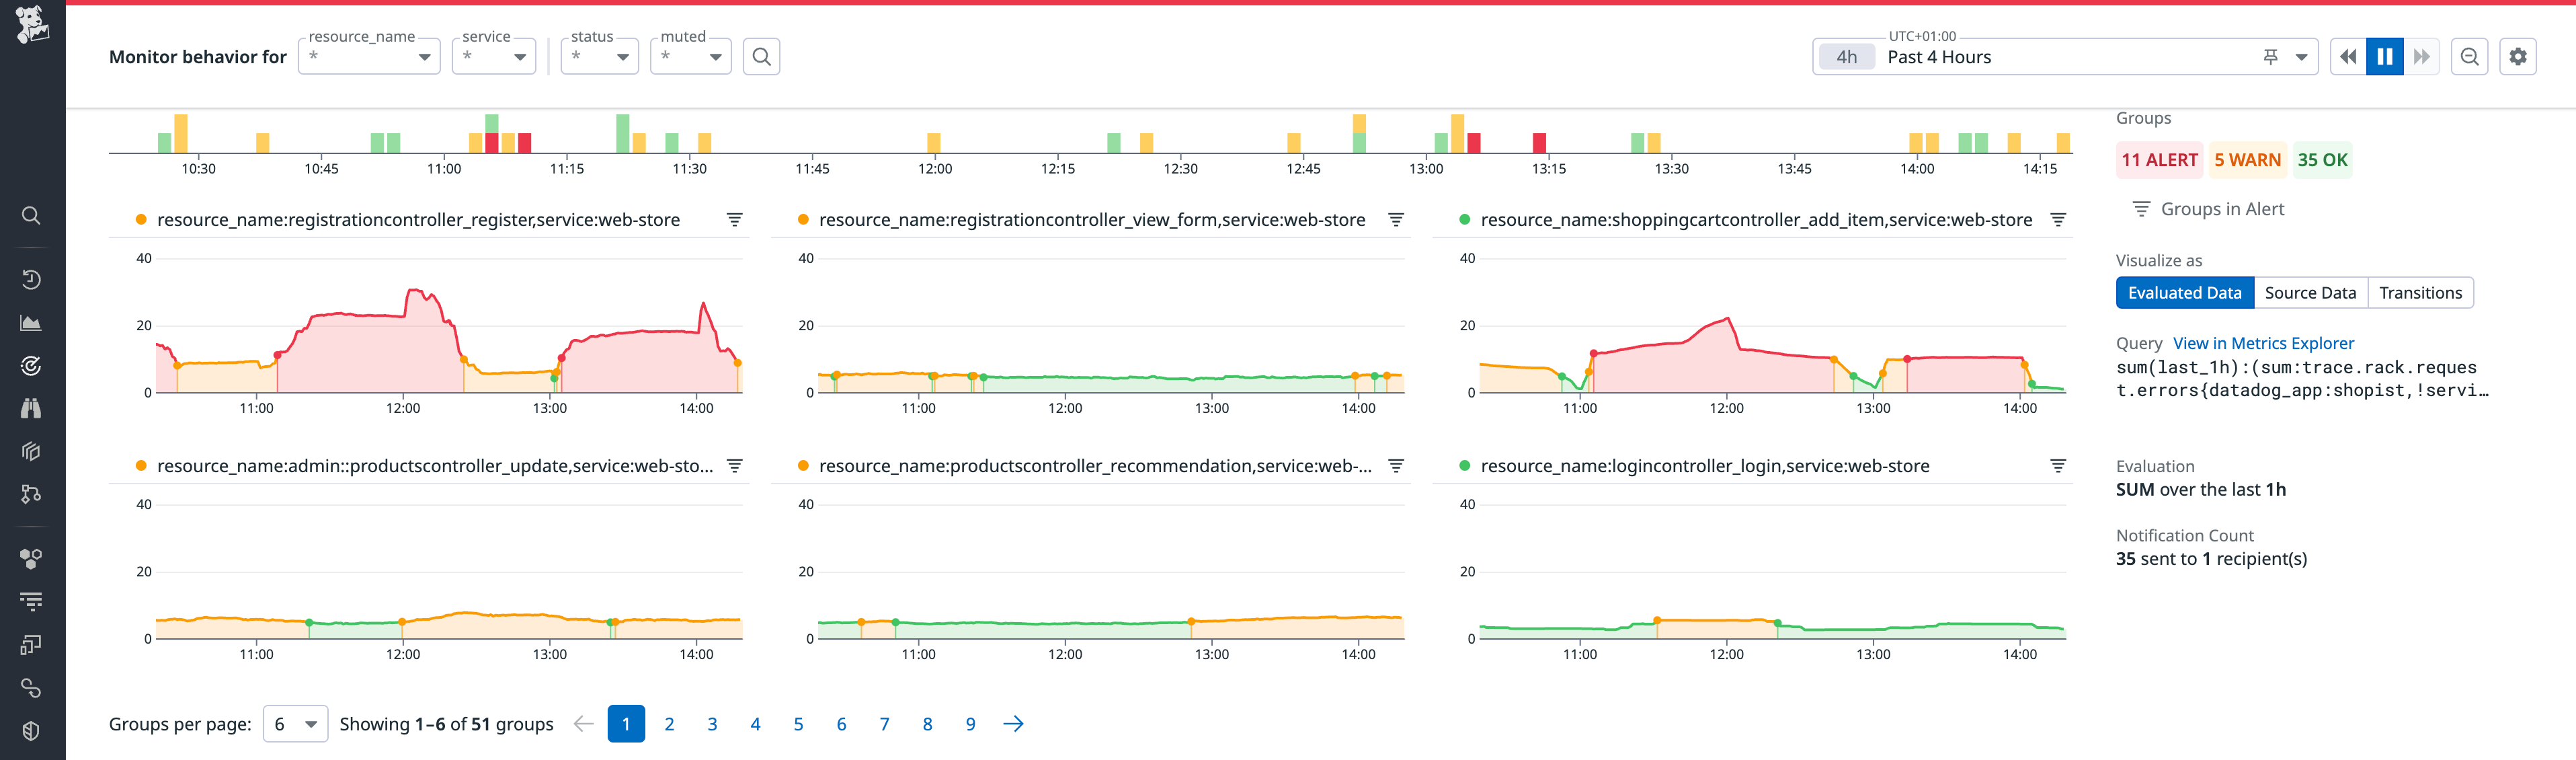
Task: Open View in Metrics Explorer link
Action: tap(2263, 343)
